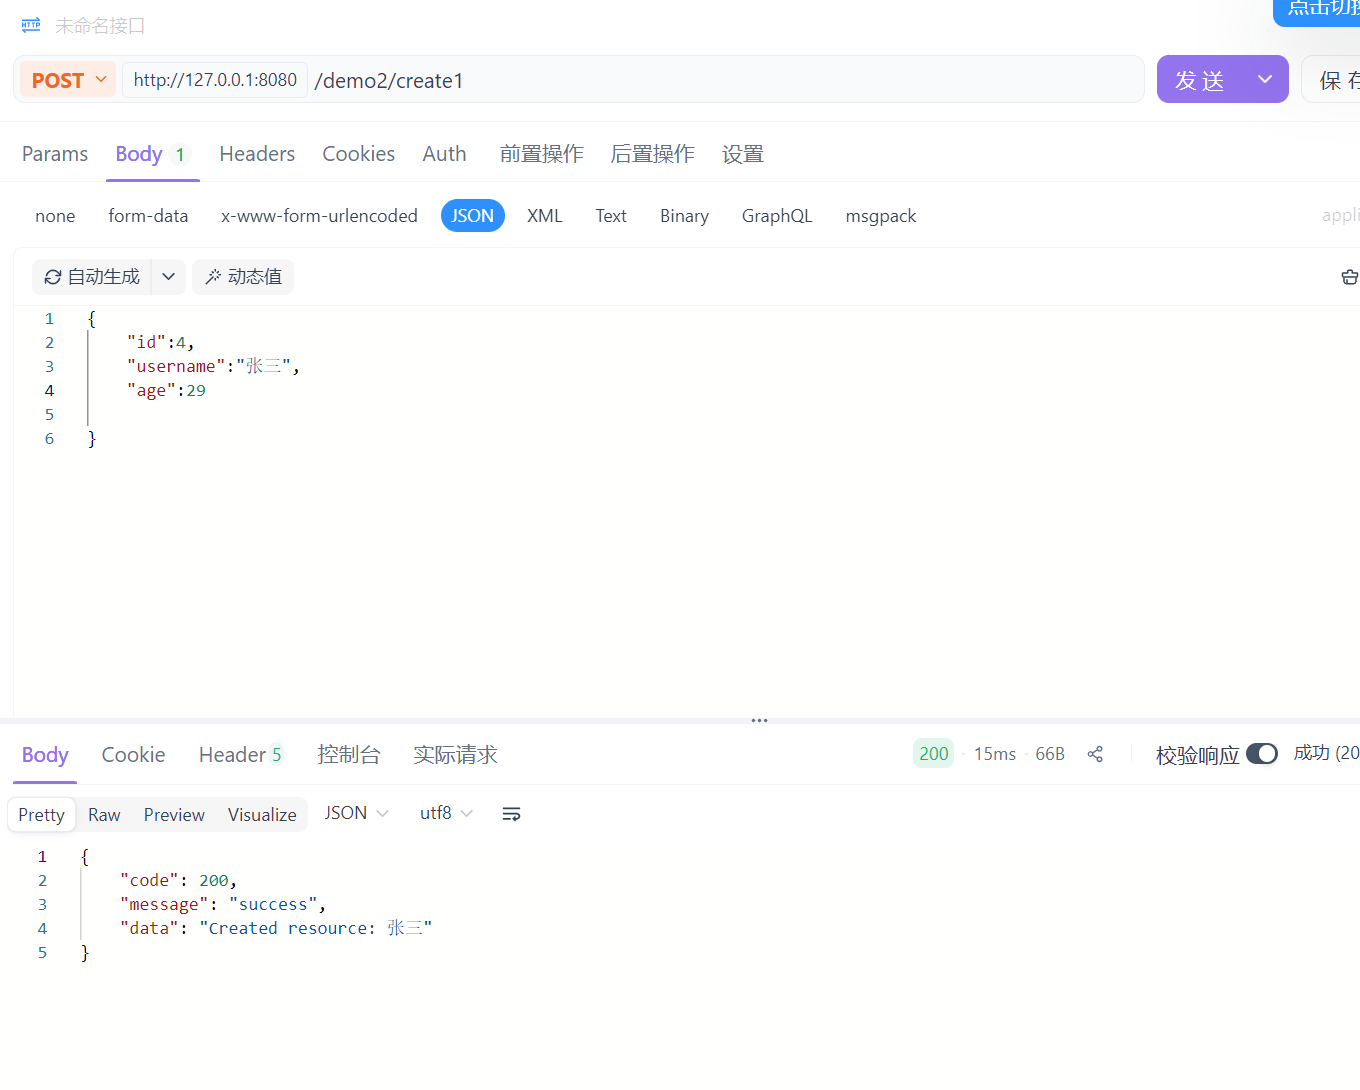Select form-data body type
Image resolution: width=1360 pixels, height=1090 pixels.
coord(148,216)
